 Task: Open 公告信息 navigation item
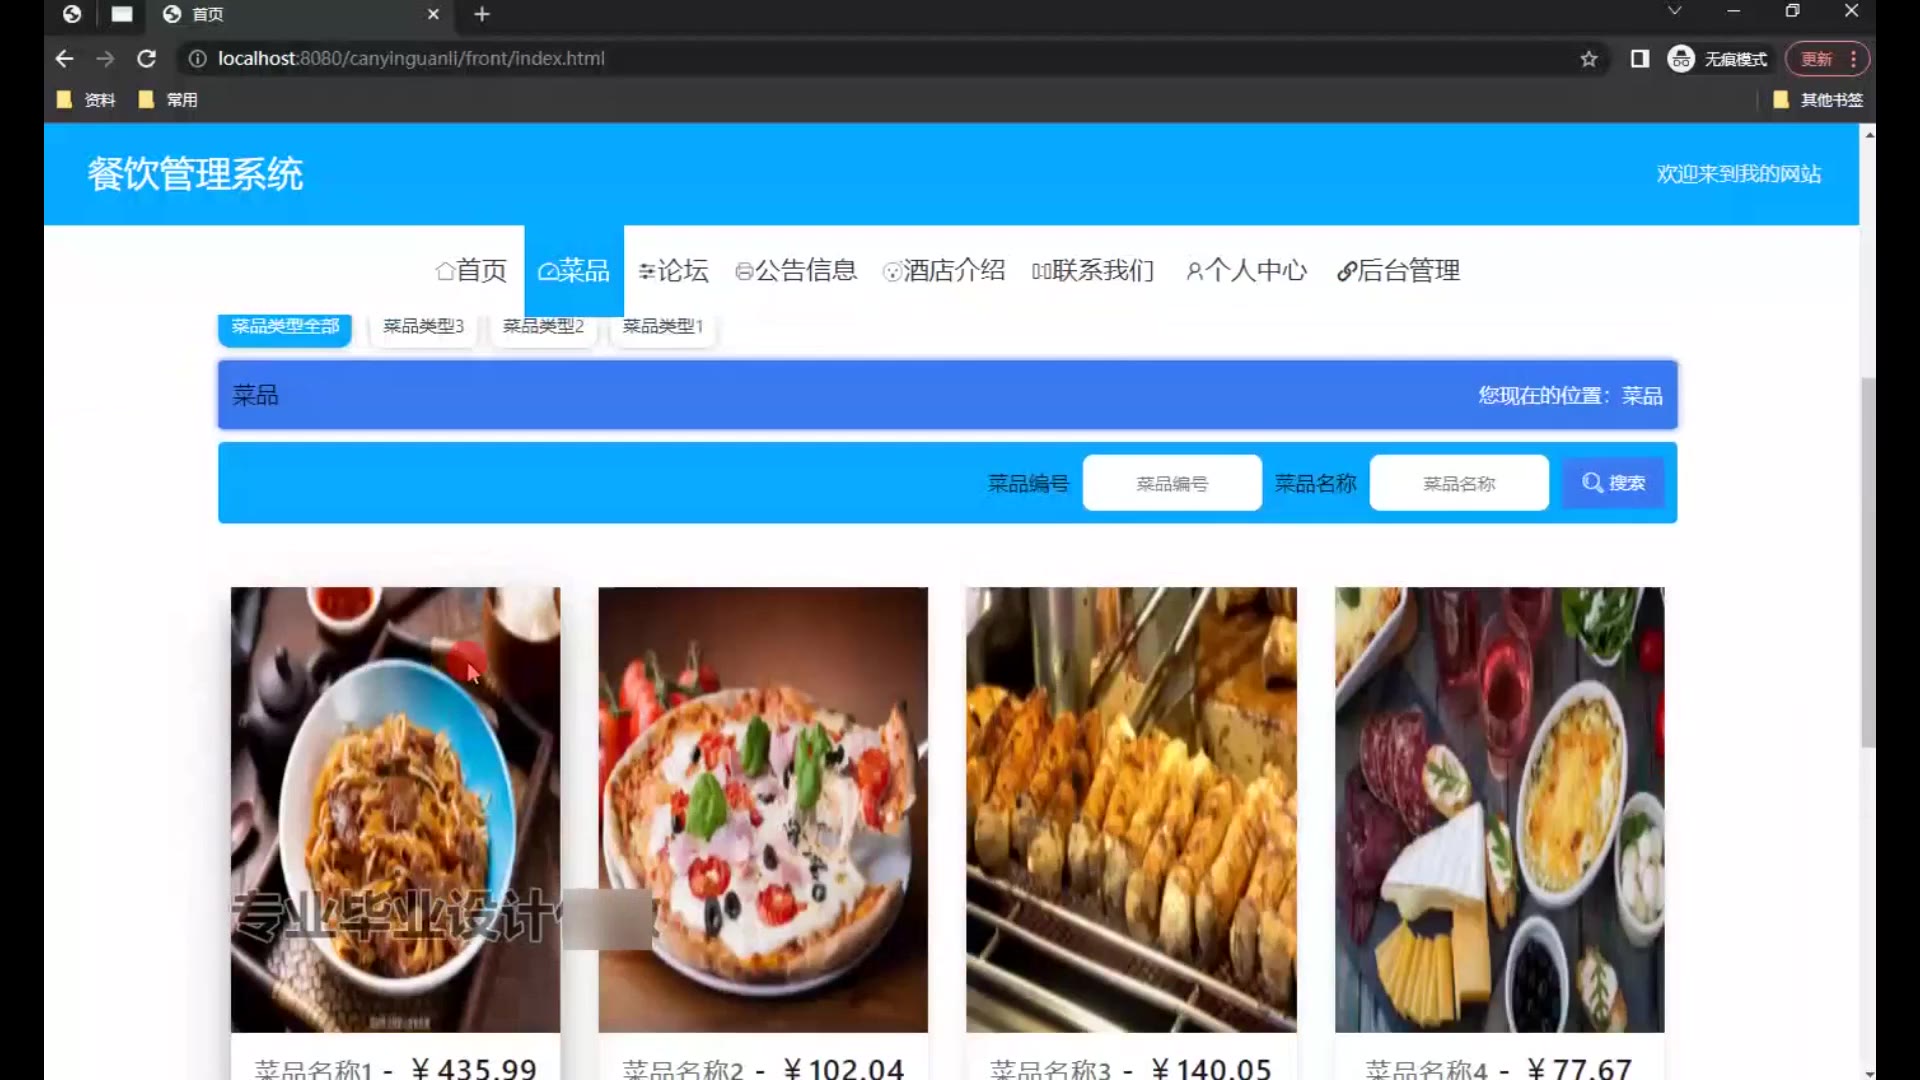tap(796, 270)
